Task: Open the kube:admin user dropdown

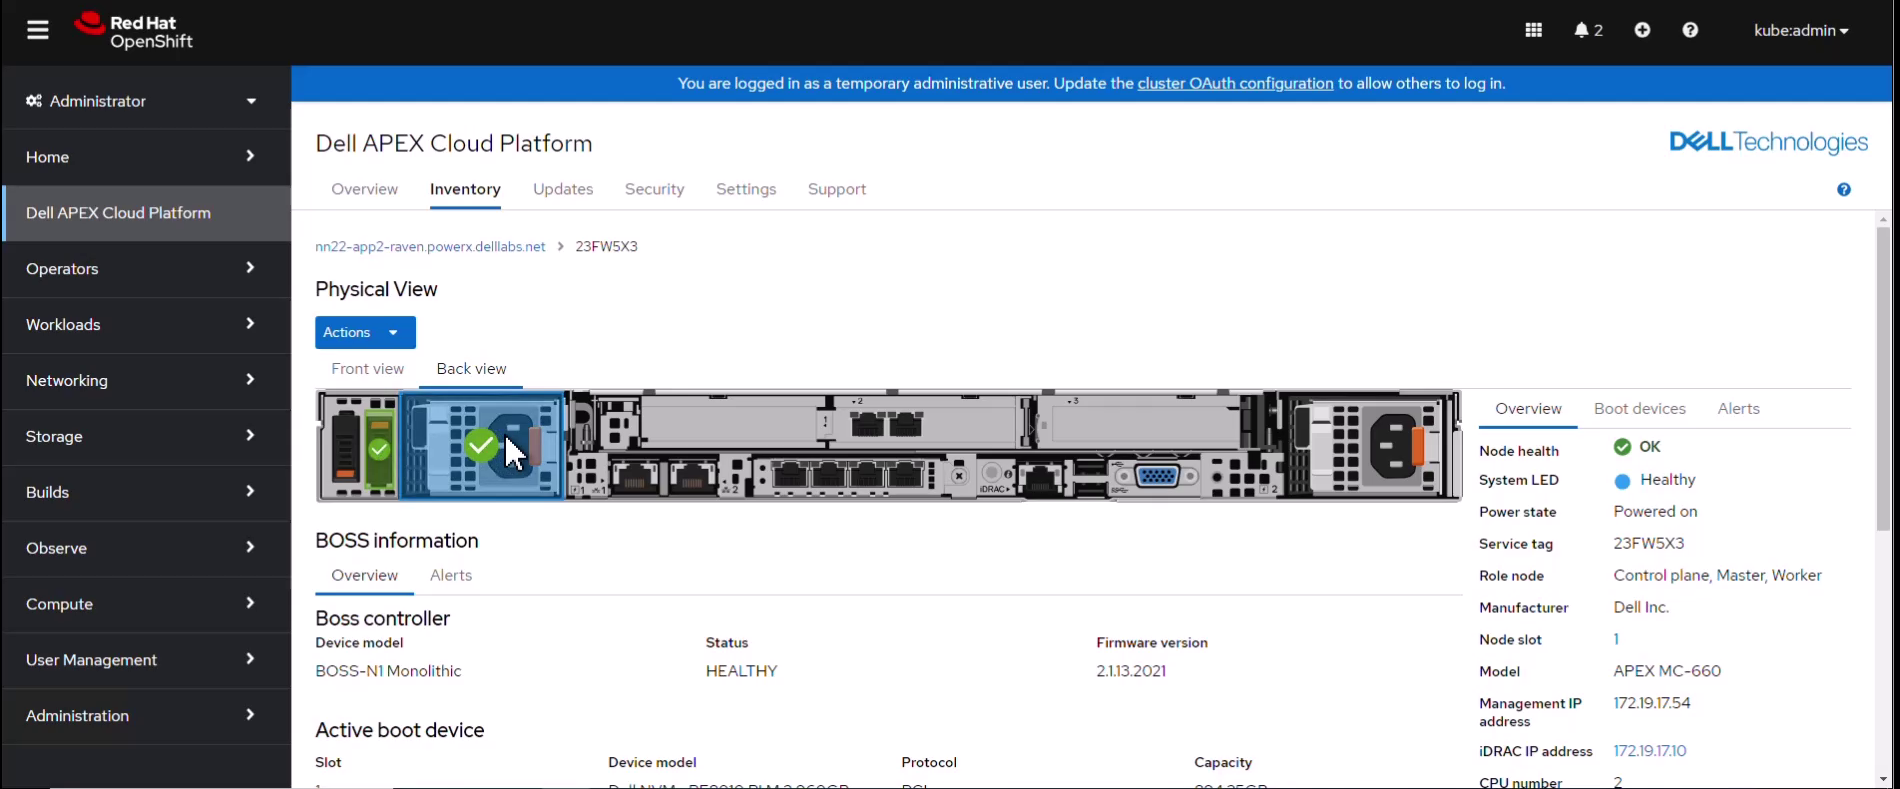Action: pyautogui.click(x=1801, y=30)
